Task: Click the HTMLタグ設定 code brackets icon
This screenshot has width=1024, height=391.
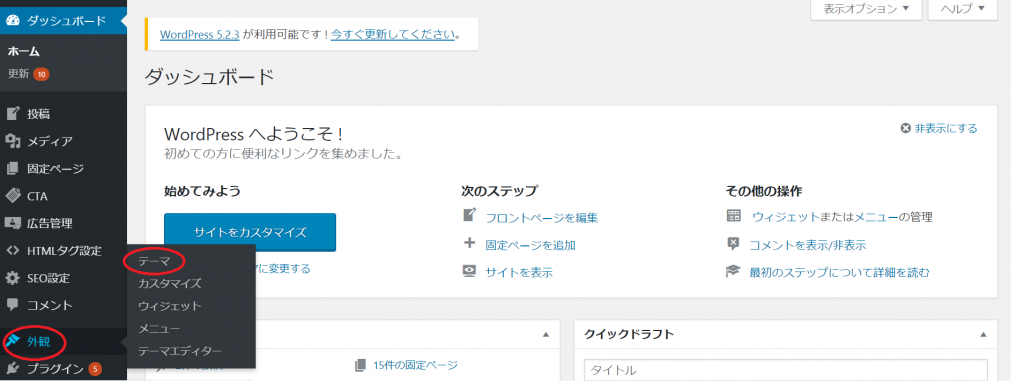Action: (12, 251)
